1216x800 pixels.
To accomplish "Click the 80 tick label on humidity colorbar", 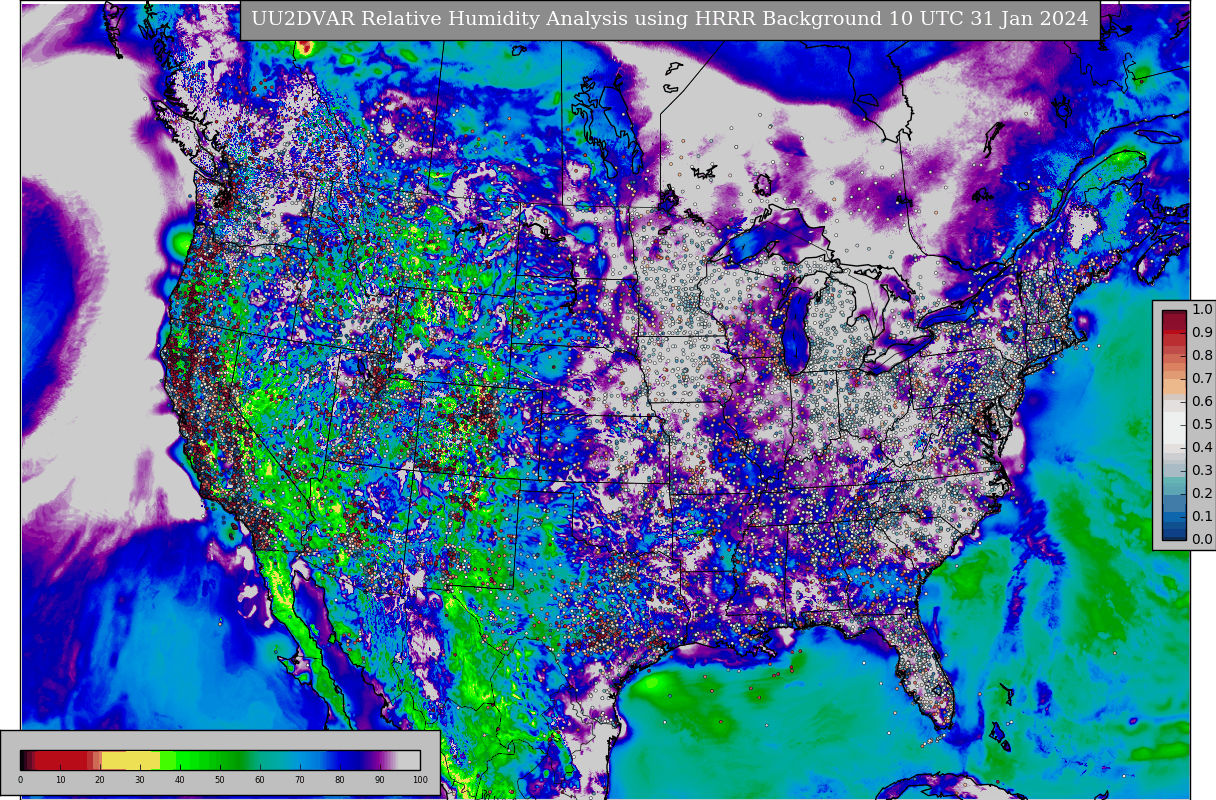I will [340, 780].
